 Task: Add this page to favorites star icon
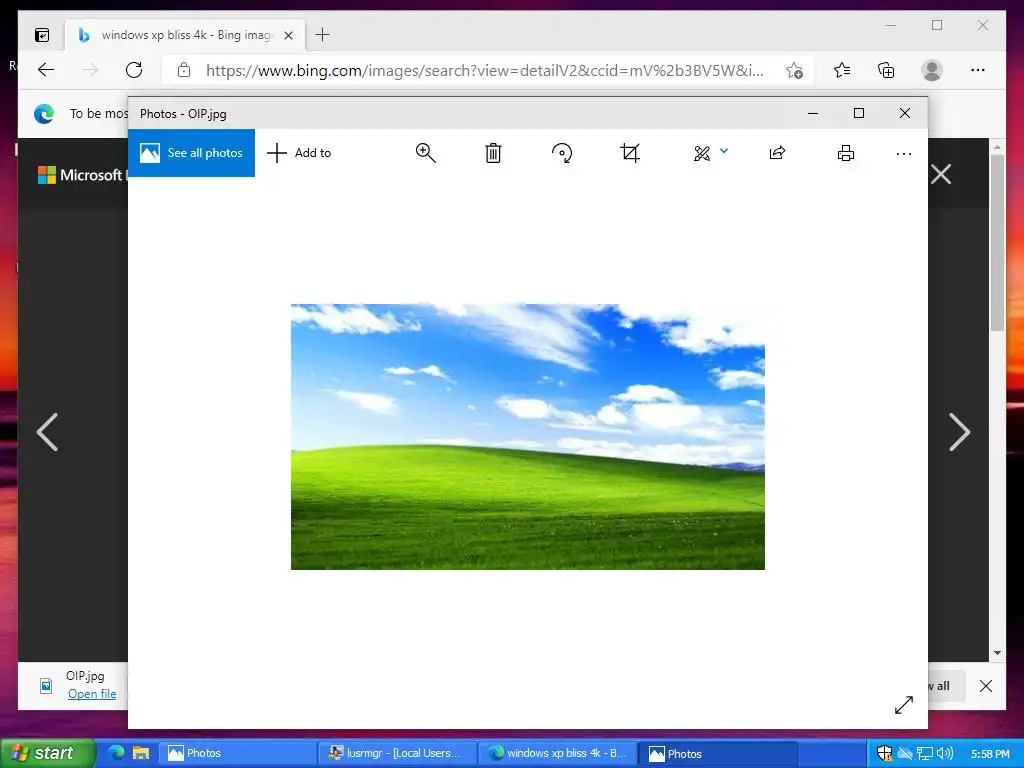(794, 71)
